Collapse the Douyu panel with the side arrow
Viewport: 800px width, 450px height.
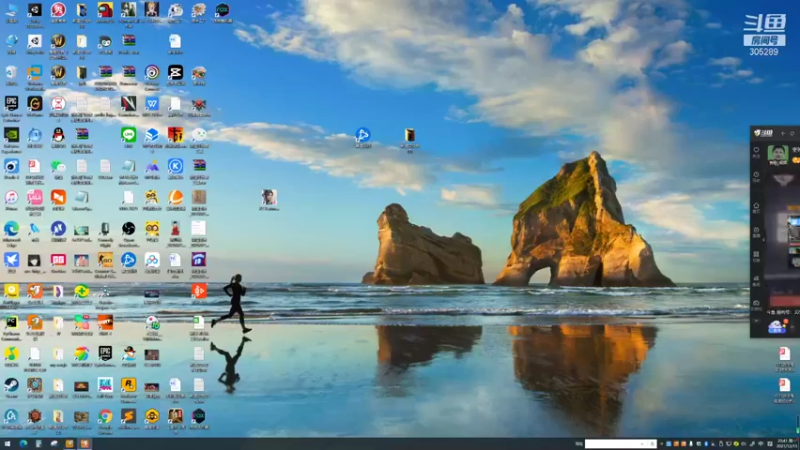pyautogui.click(x=764, y=240)
